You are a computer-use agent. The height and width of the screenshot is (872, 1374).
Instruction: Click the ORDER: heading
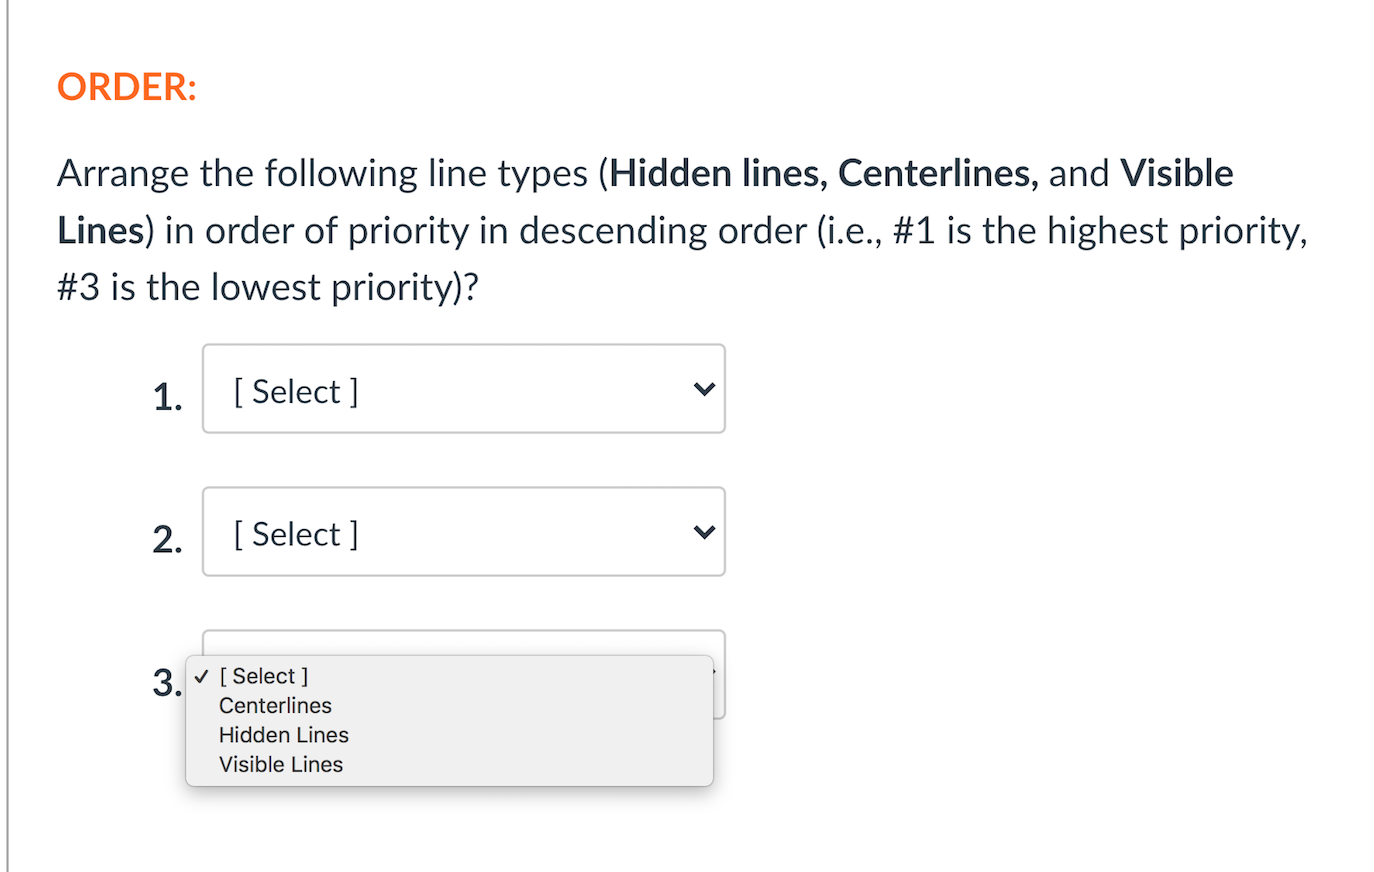click(x=126, y=86)
